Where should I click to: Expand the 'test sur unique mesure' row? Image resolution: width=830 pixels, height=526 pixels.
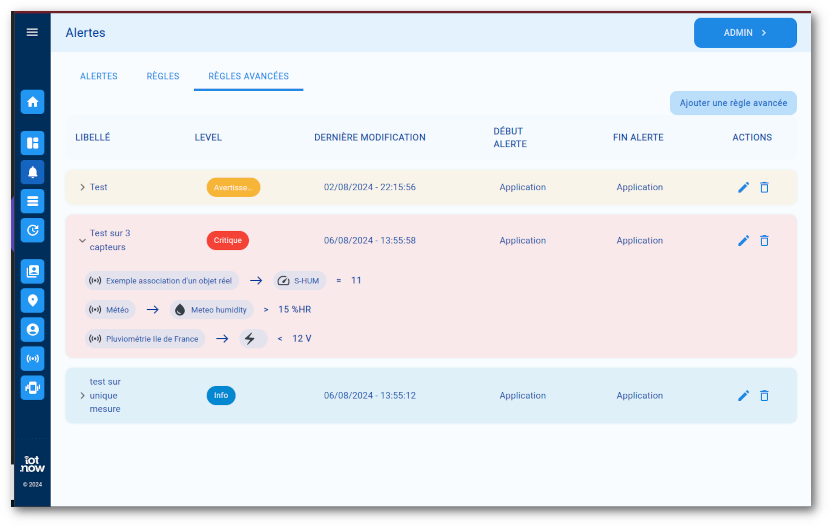(82, 396)
